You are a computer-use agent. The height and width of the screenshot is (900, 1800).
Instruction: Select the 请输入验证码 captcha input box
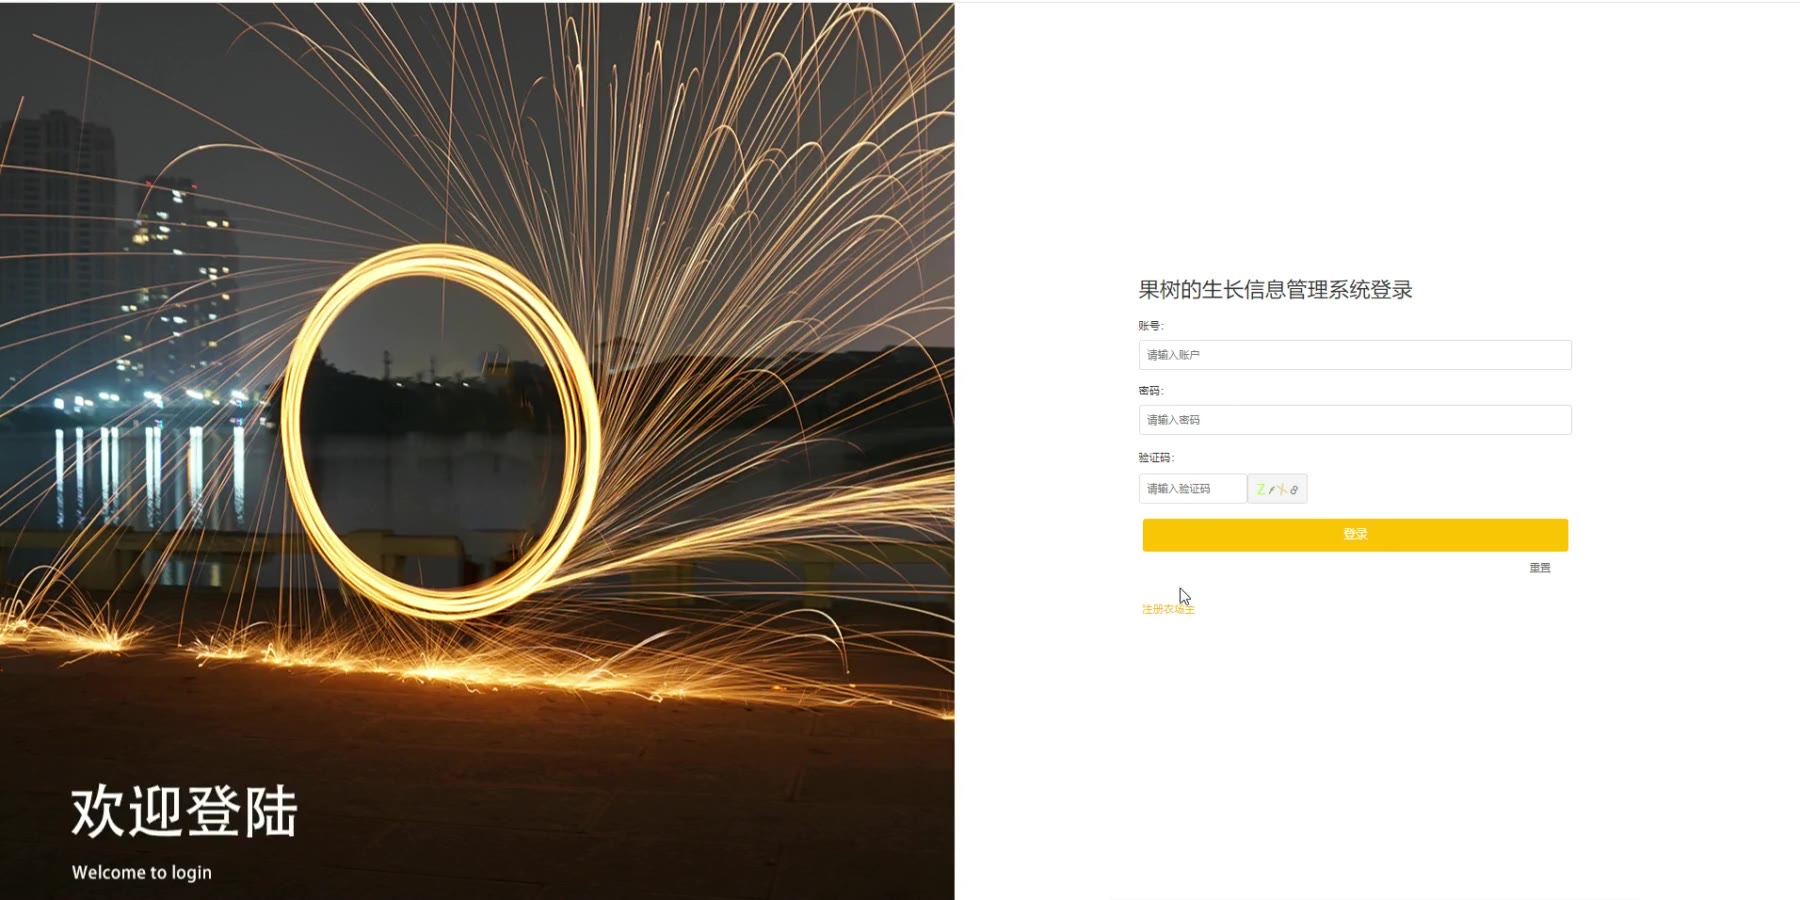click(x=1192, y=489)
